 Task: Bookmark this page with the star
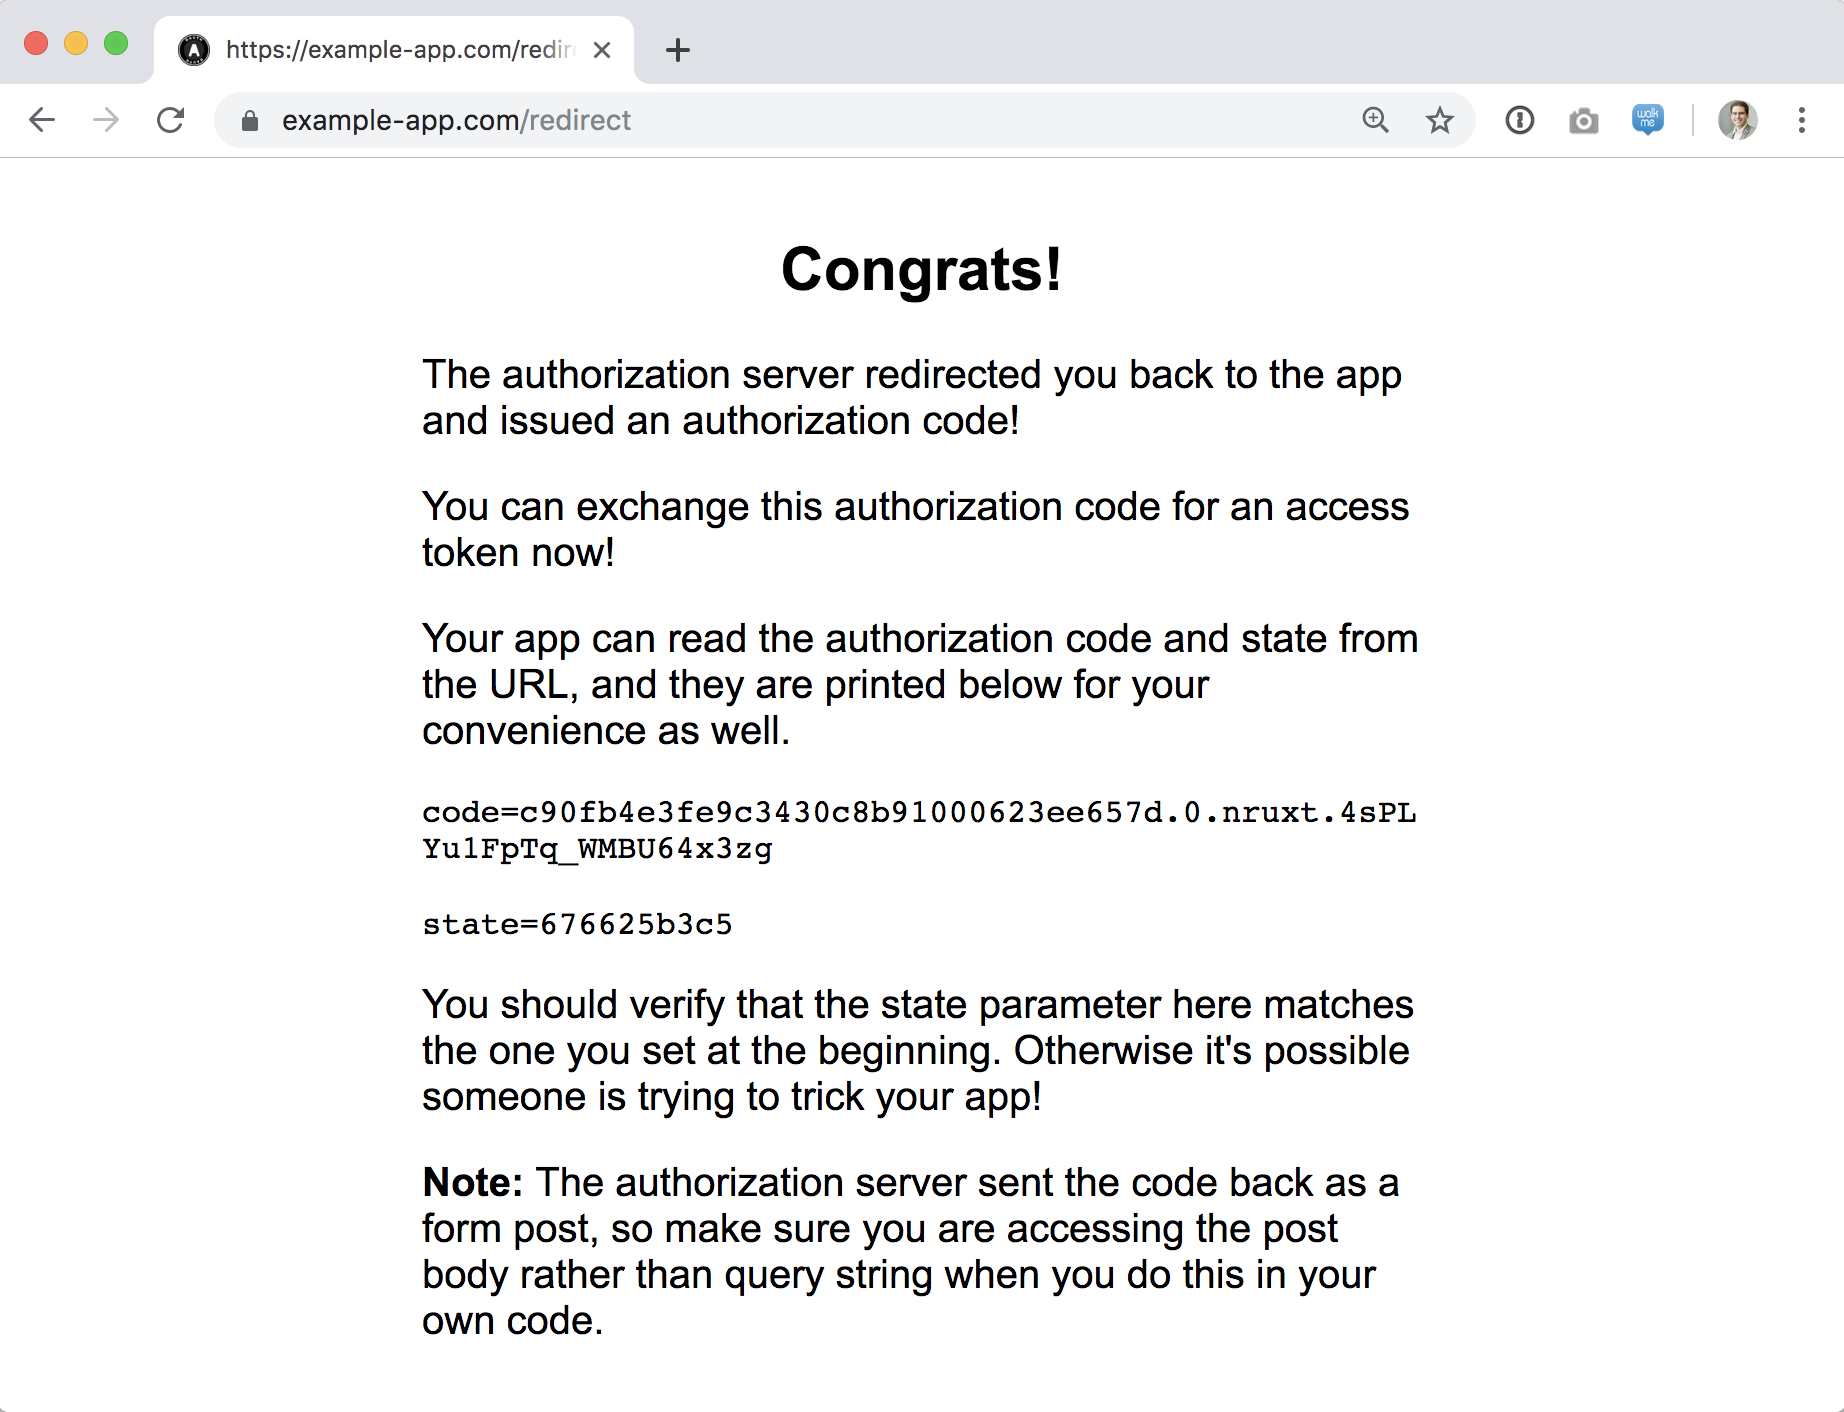click(x=1440, y=121)
